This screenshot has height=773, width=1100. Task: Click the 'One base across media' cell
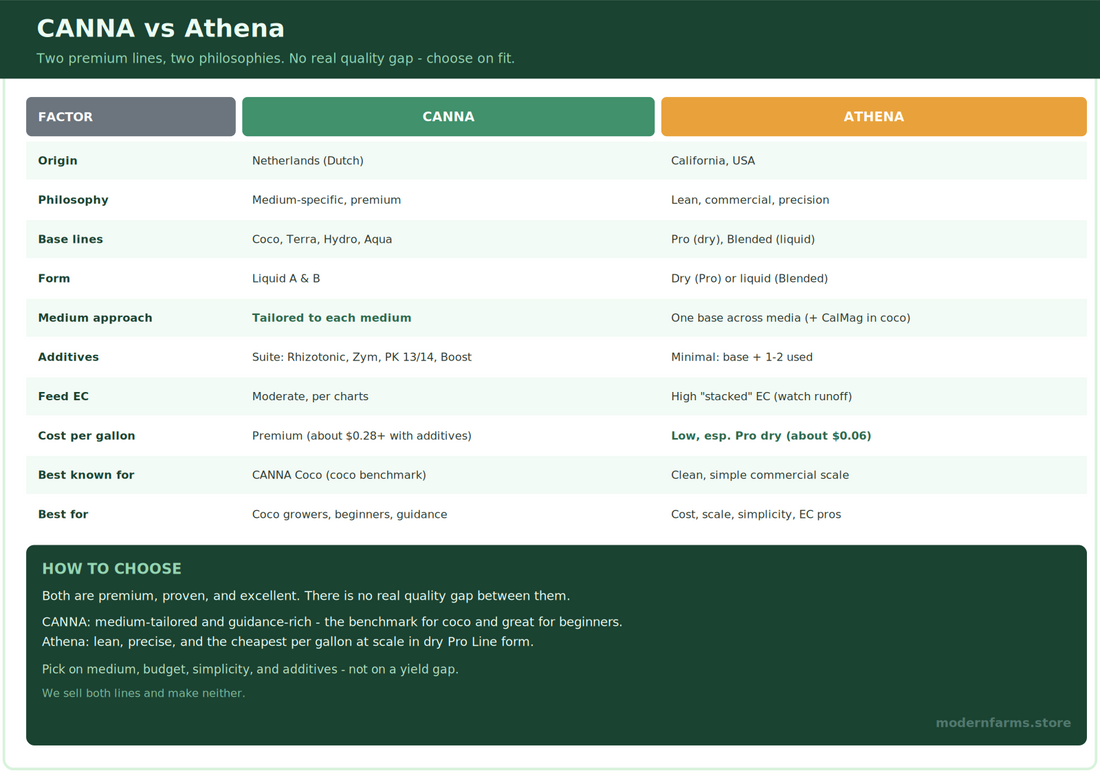(790, 318)
